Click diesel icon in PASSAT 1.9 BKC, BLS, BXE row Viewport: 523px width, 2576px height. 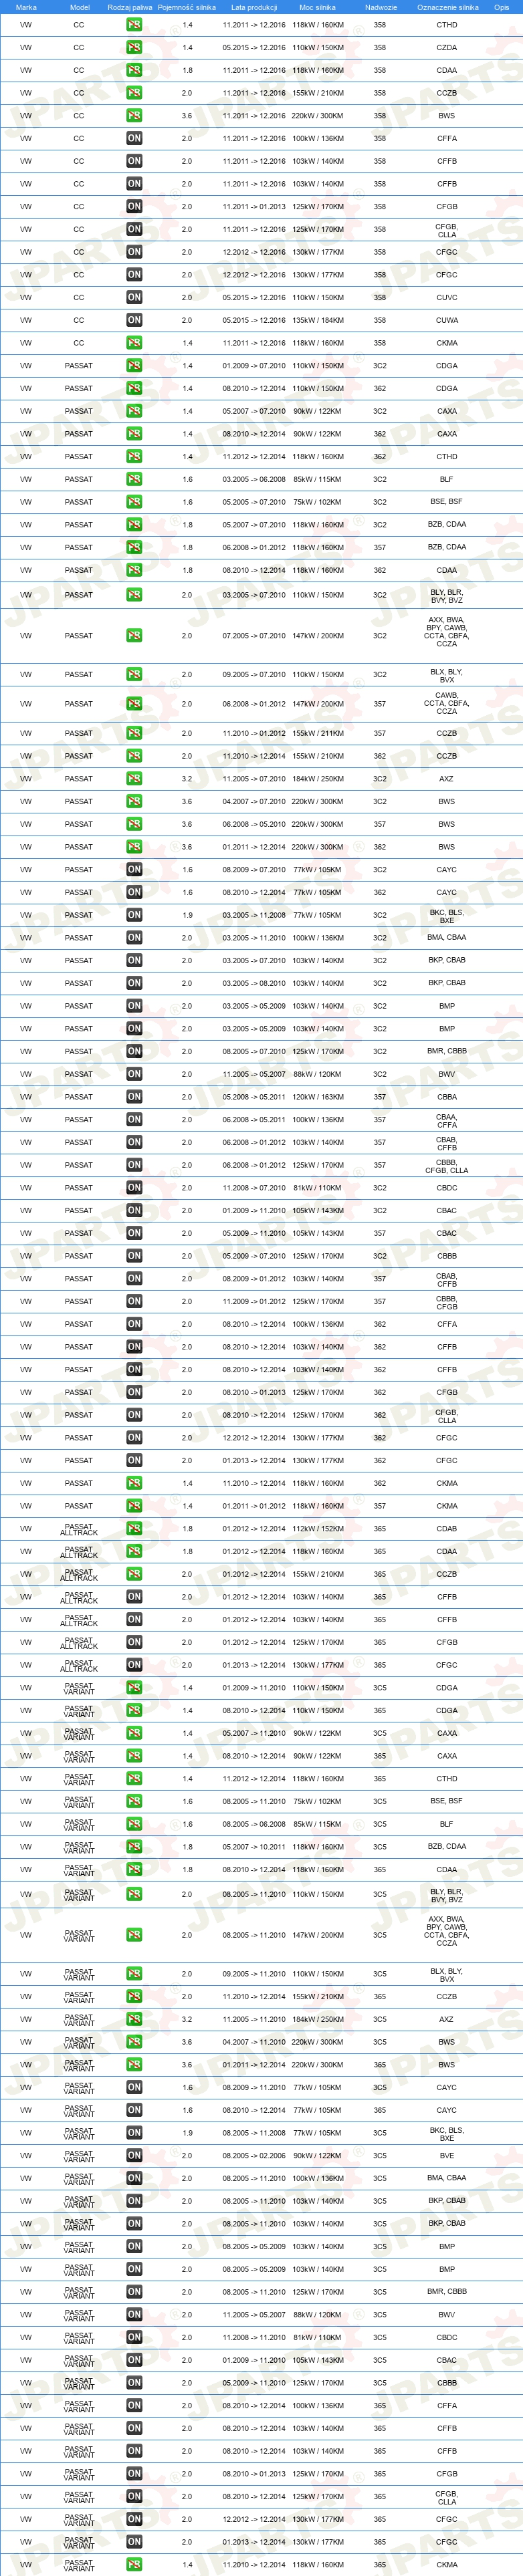[134, 915]
